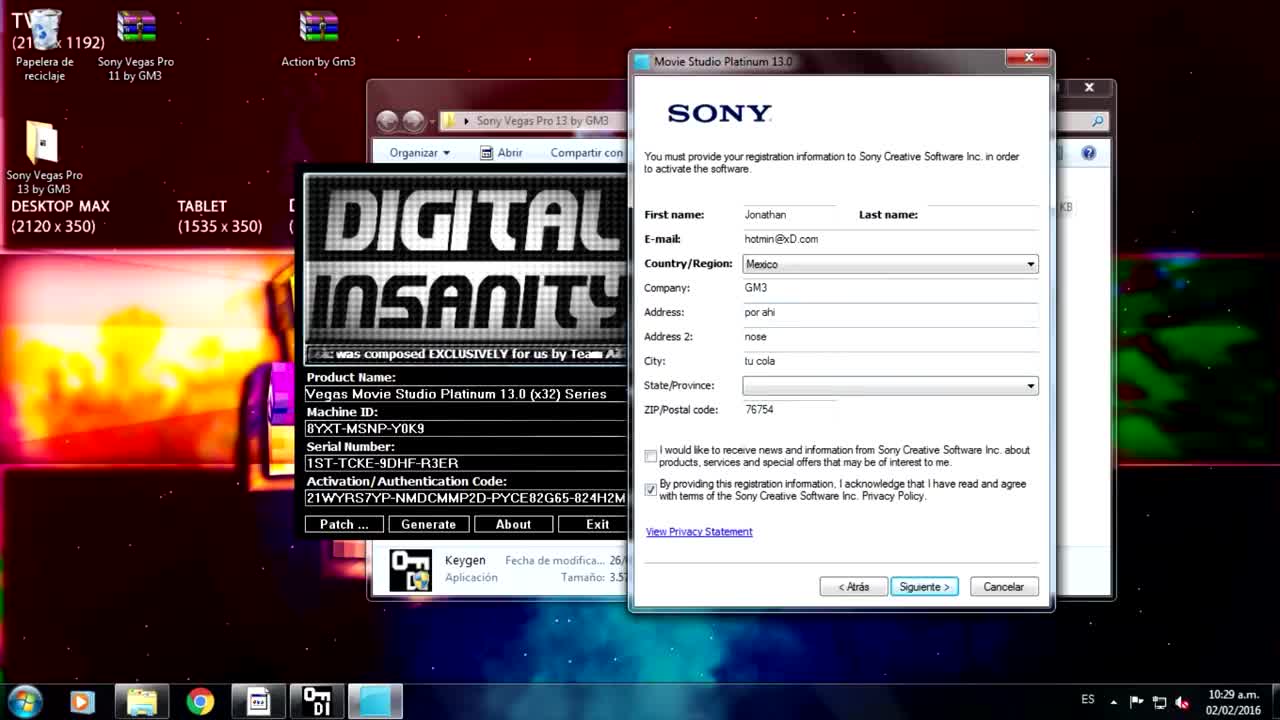
Task: Open Windows Explorer from the taskbar
Action: [x=142, y=702]
